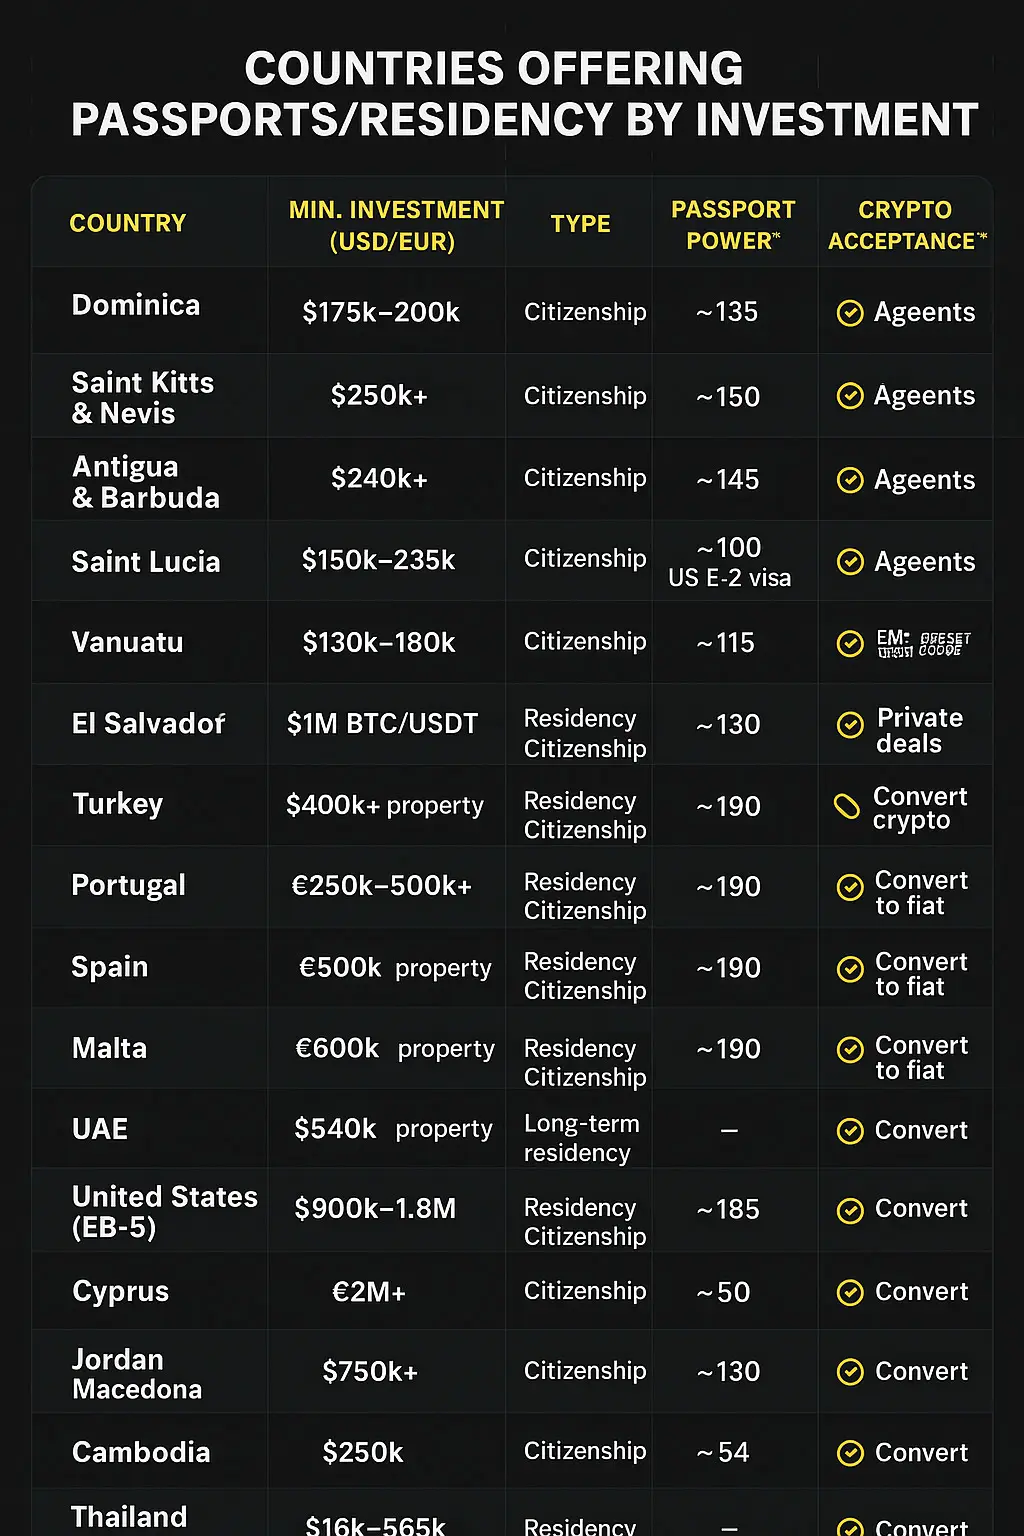Click the checkmark icon in Dominica's row

(x=850, y=313)
